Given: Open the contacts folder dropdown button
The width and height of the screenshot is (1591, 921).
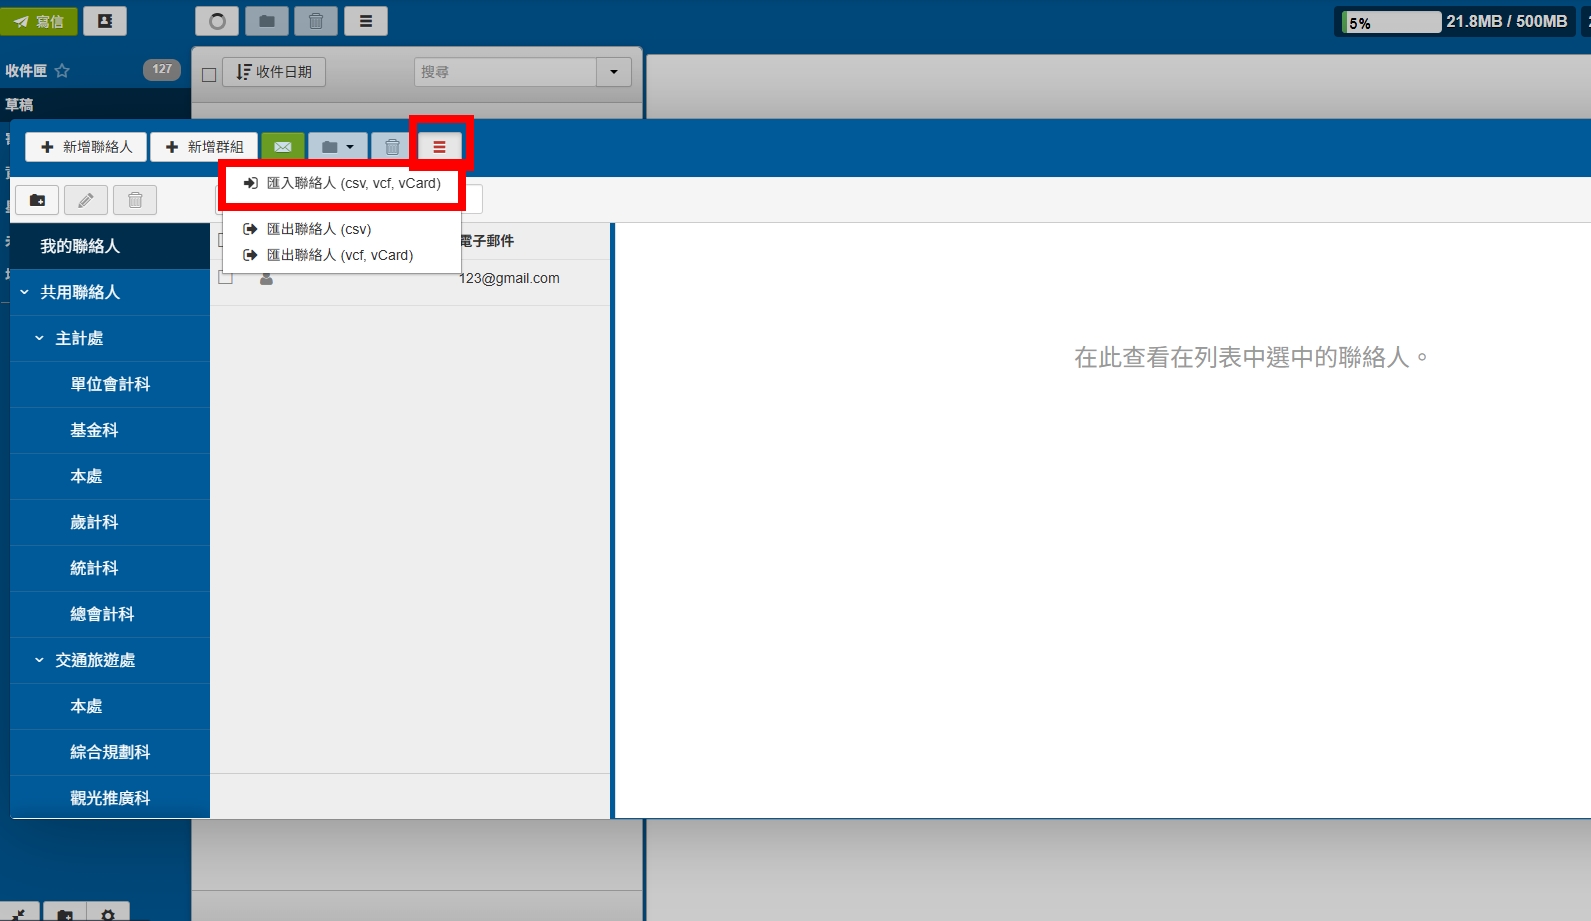Looking at the screenshot, I should 338,147.
